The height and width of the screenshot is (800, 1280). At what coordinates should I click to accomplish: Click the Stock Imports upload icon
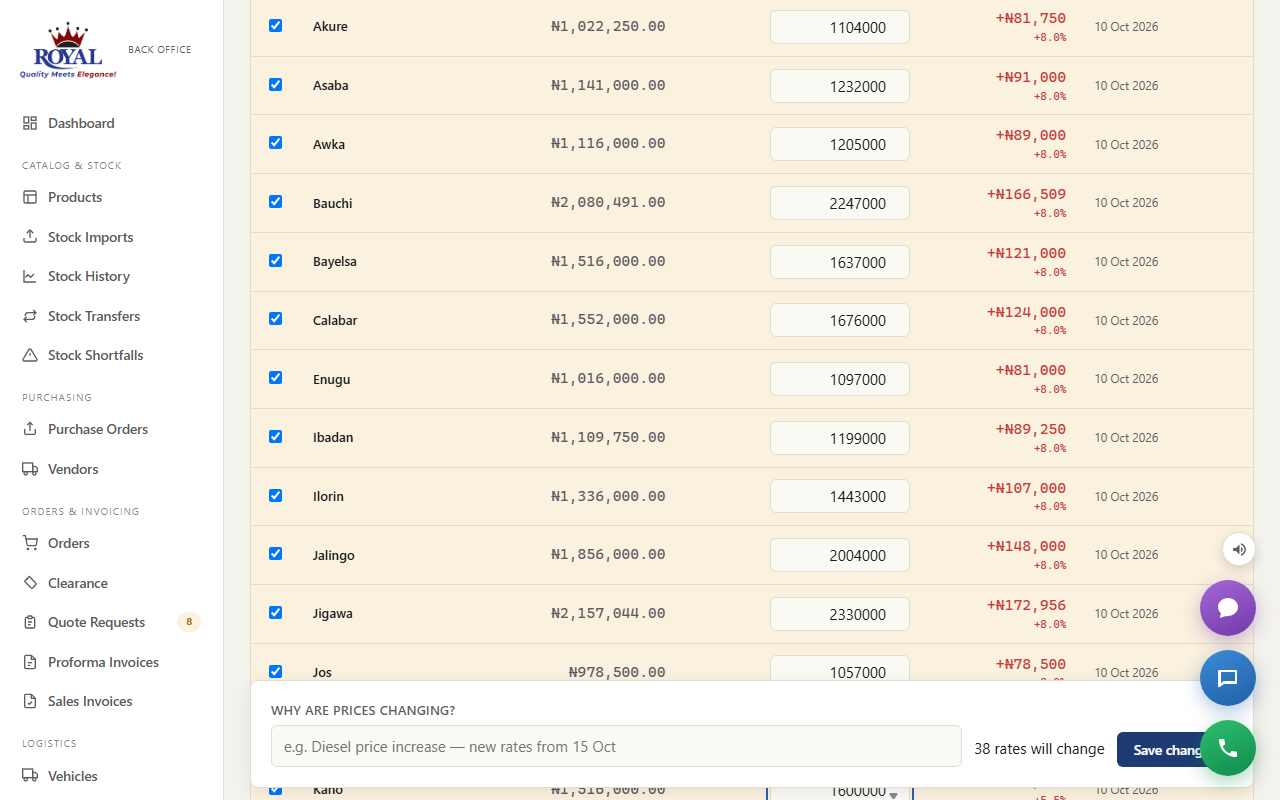(x=30, y=237)
